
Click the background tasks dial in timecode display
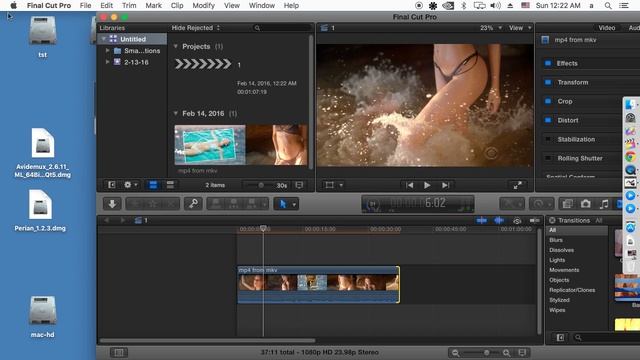tap(372, 204)
